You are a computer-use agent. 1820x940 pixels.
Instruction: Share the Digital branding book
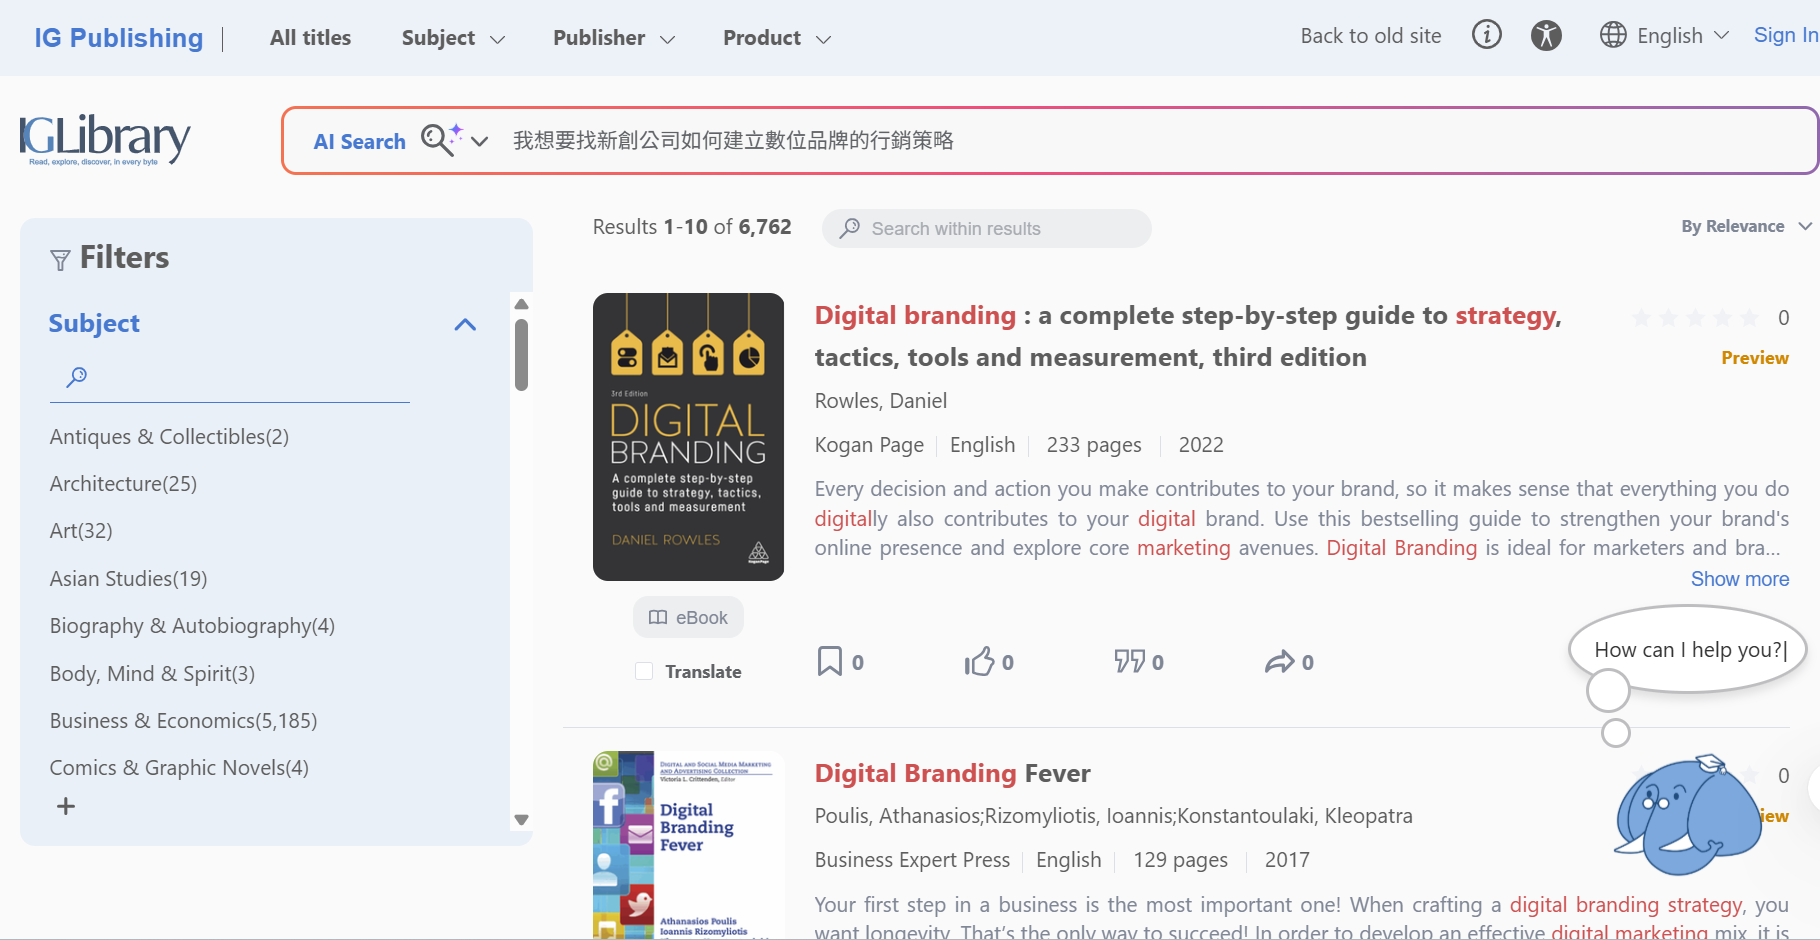[1280, 661]
